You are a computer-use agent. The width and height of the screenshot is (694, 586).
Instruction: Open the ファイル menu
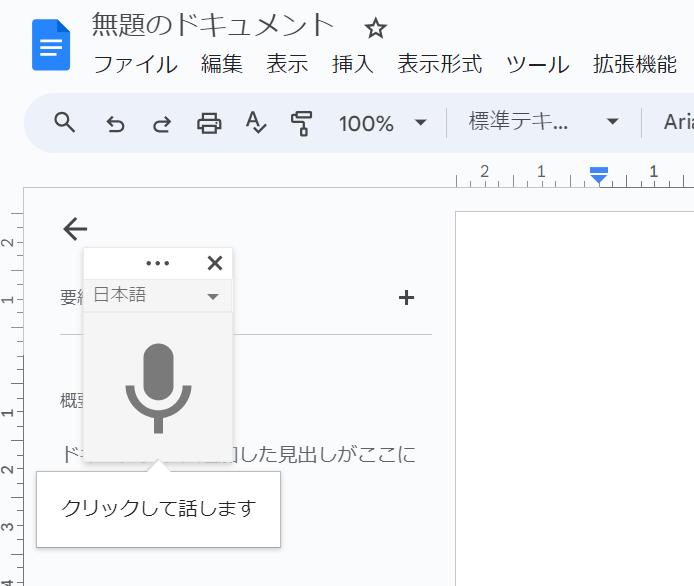135,65
